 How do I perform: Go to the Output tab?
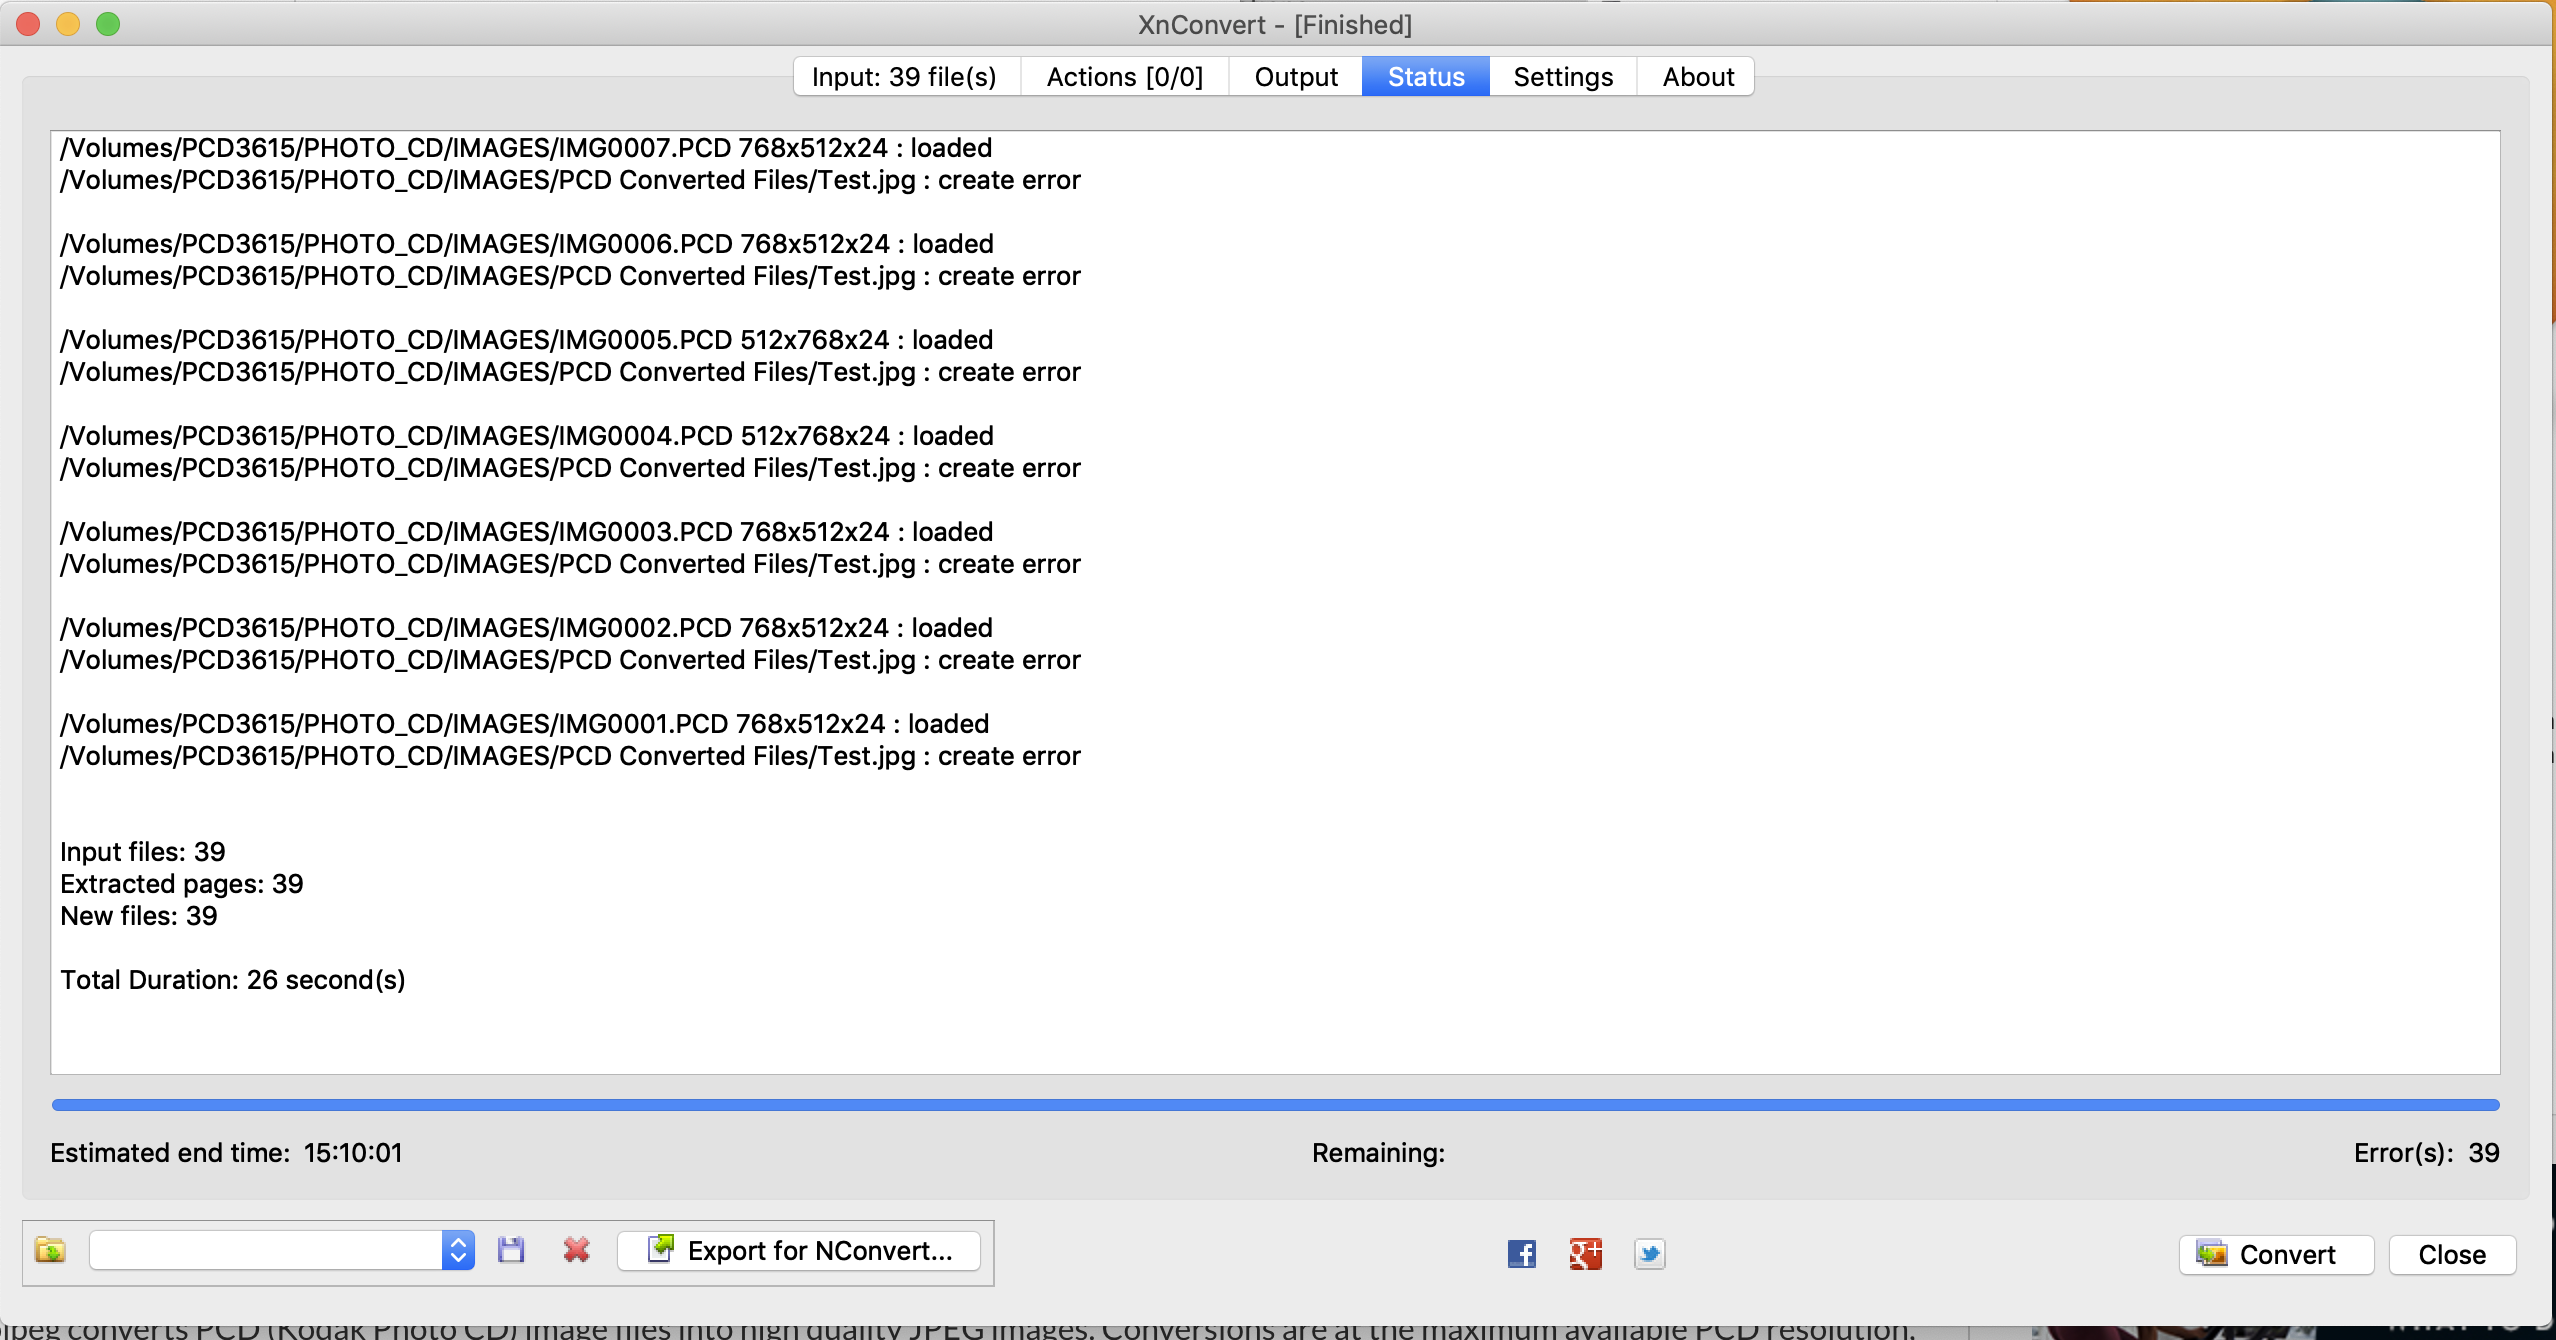[1295, 77]
